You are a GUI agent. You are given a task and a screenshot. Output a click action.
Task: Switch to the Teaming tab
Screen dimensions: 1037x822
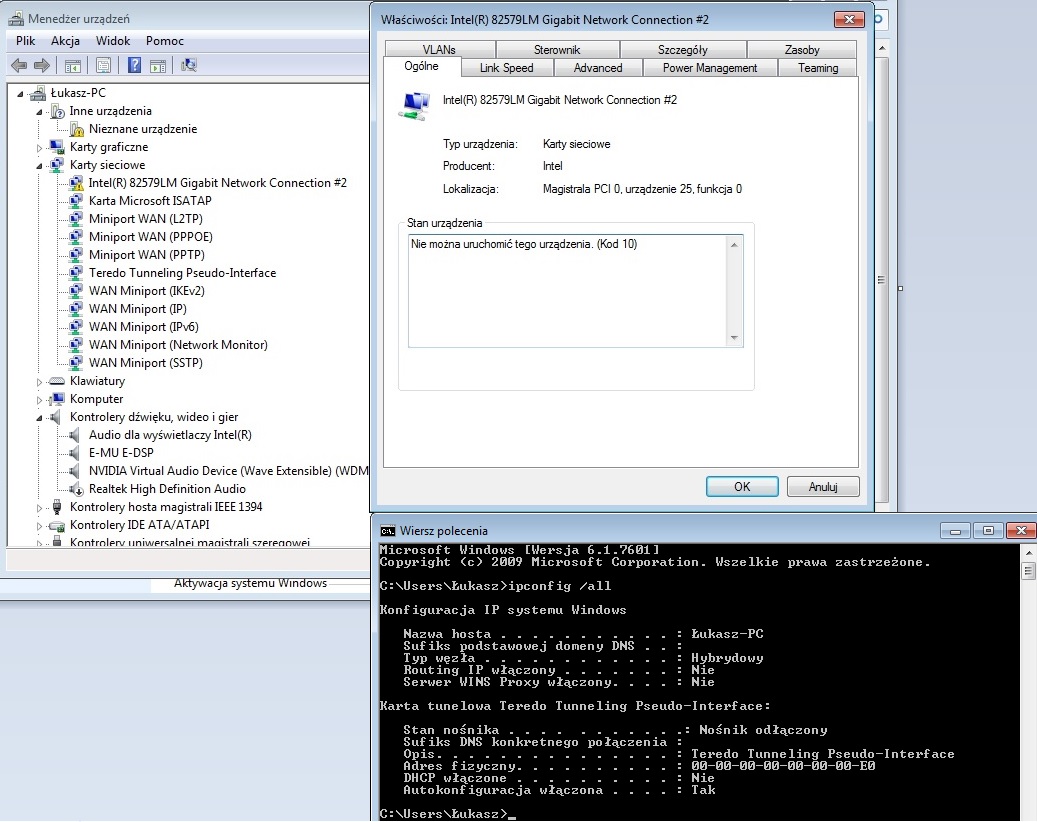coord(818,67)
